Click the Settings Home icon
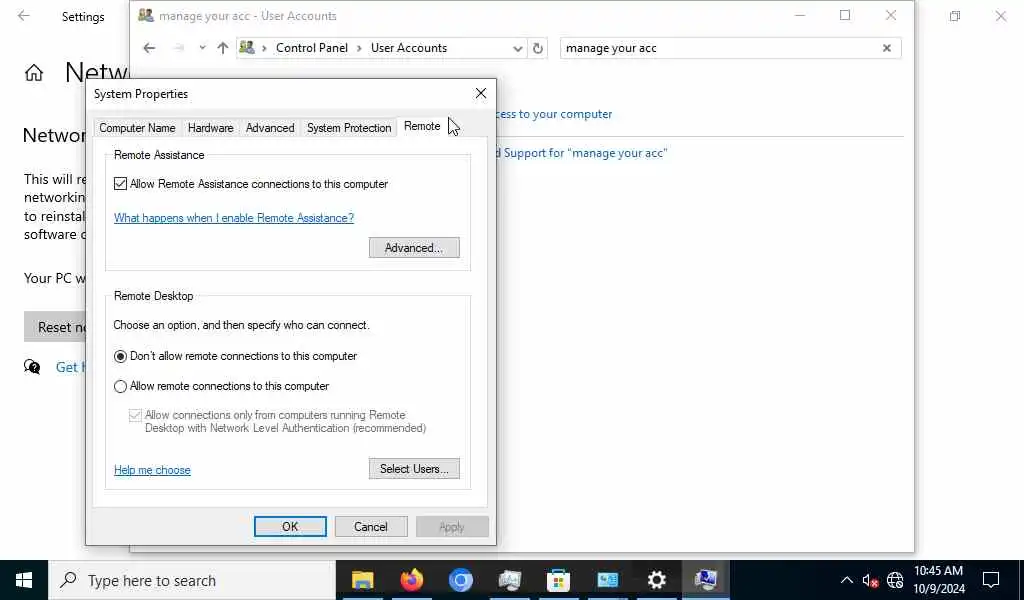The width and height of the screenshot is (1024, 600). tap(34, 72)
